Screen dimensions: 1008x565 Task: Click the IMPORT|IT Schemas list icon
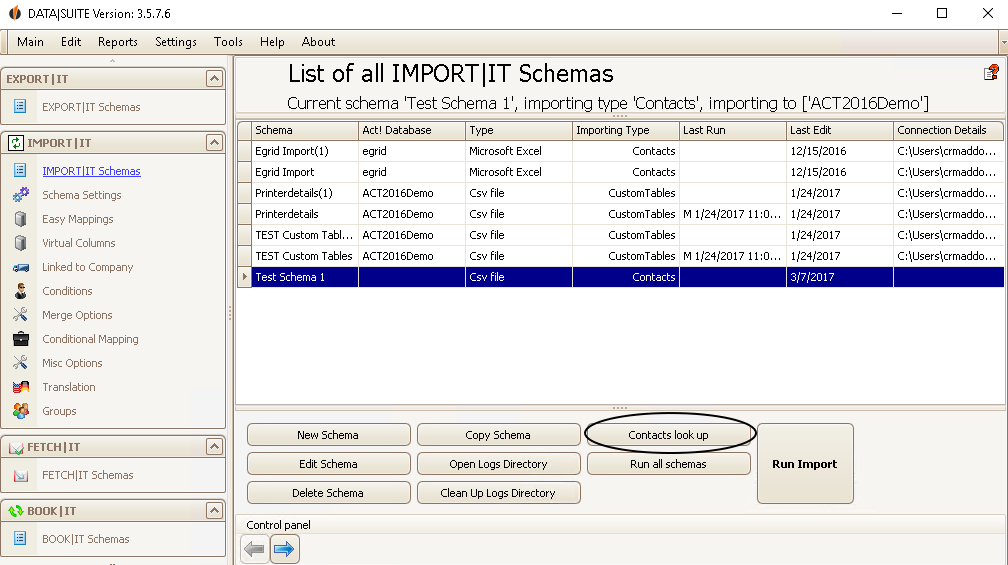20,170
